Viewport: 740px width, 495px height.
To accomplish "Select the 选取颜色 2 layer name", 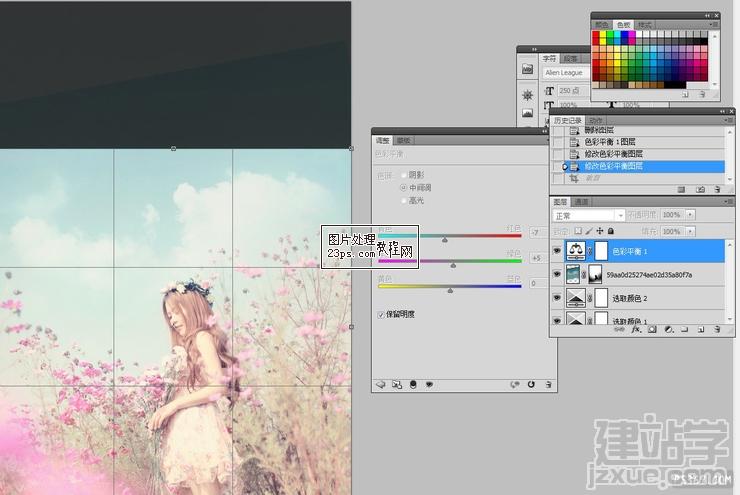I will 630,298.
